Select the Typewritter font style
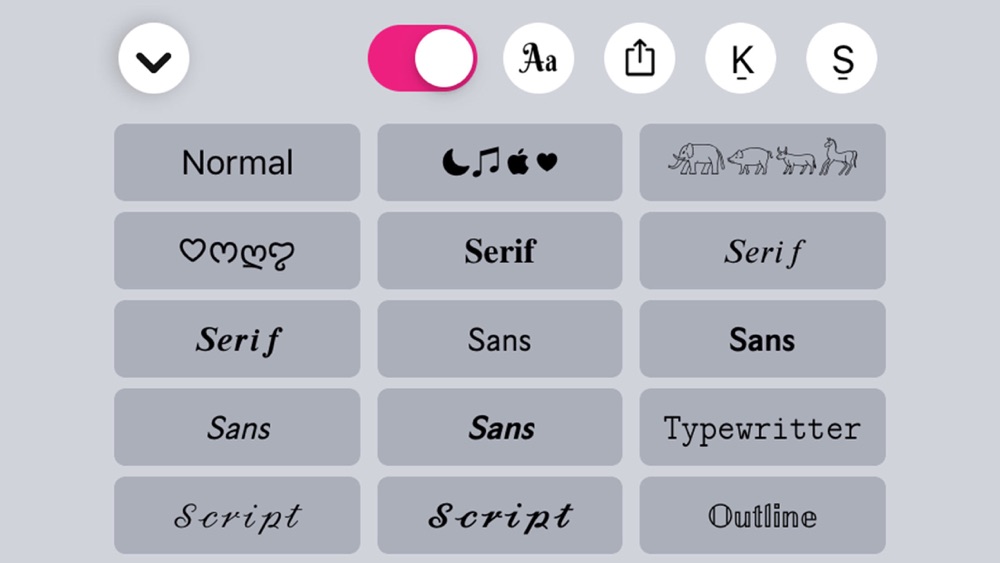 (763, 427)
